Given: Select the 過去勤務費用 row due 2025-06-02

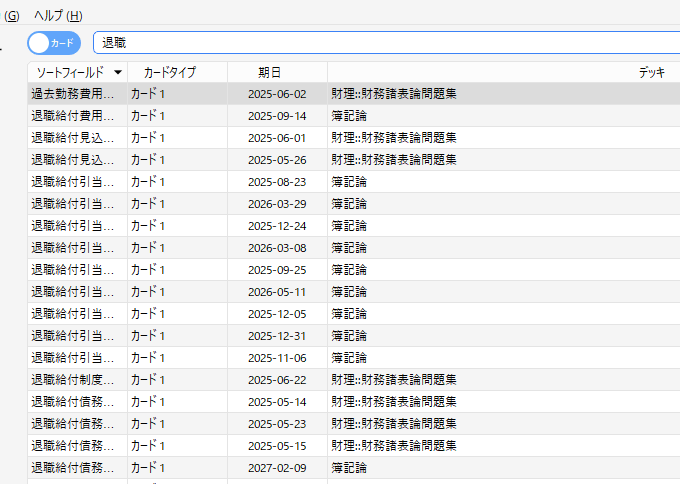Looking at the screenshot, I should pyautogui.click(x=72, y=94).
